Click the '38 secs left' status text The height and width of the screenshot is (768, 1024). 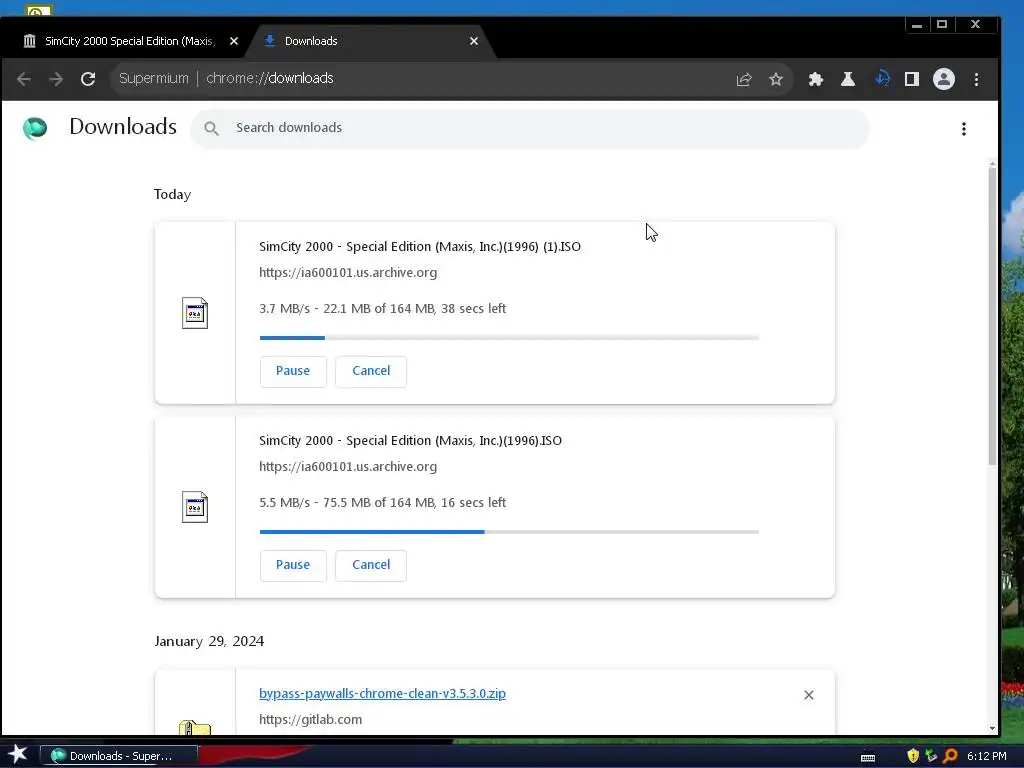(x=473, y=308)
